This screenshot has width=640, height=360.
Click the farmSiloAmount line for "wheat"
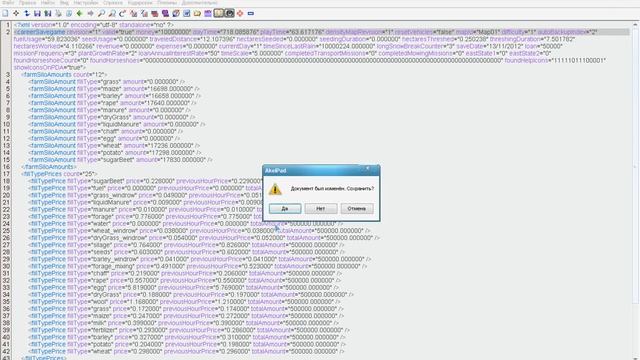click(x=114, y=145)
